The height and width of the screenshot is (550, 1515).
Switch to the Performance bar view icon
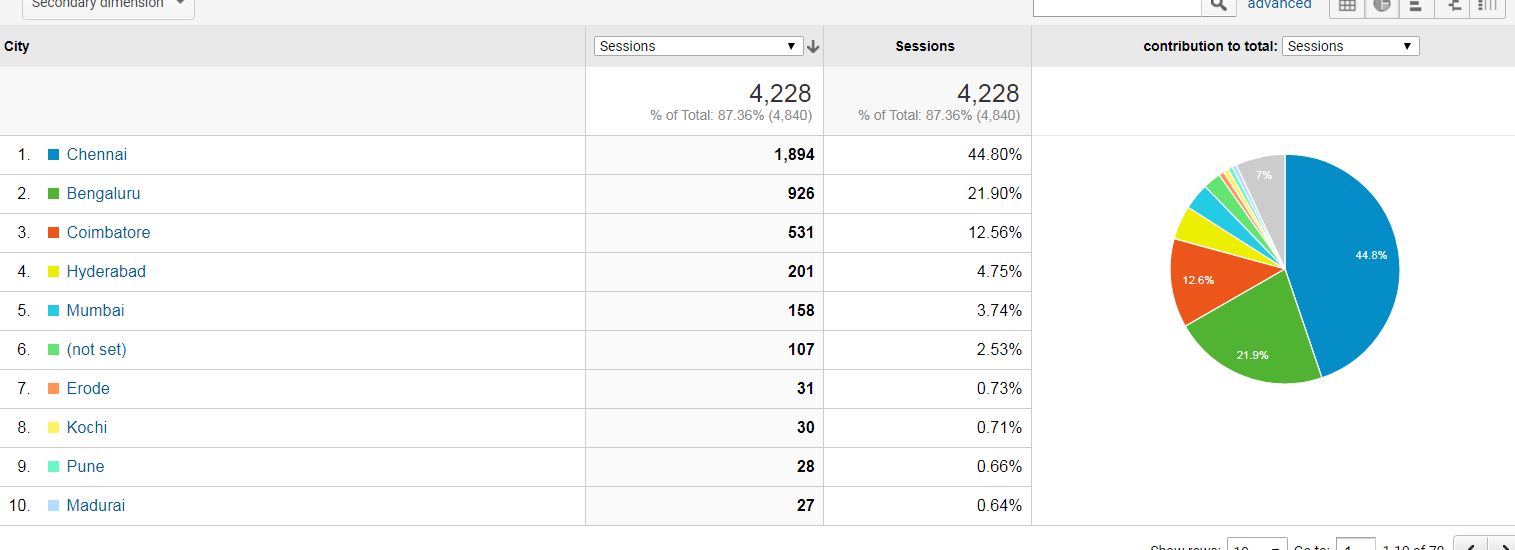[x=1416, y=5]
